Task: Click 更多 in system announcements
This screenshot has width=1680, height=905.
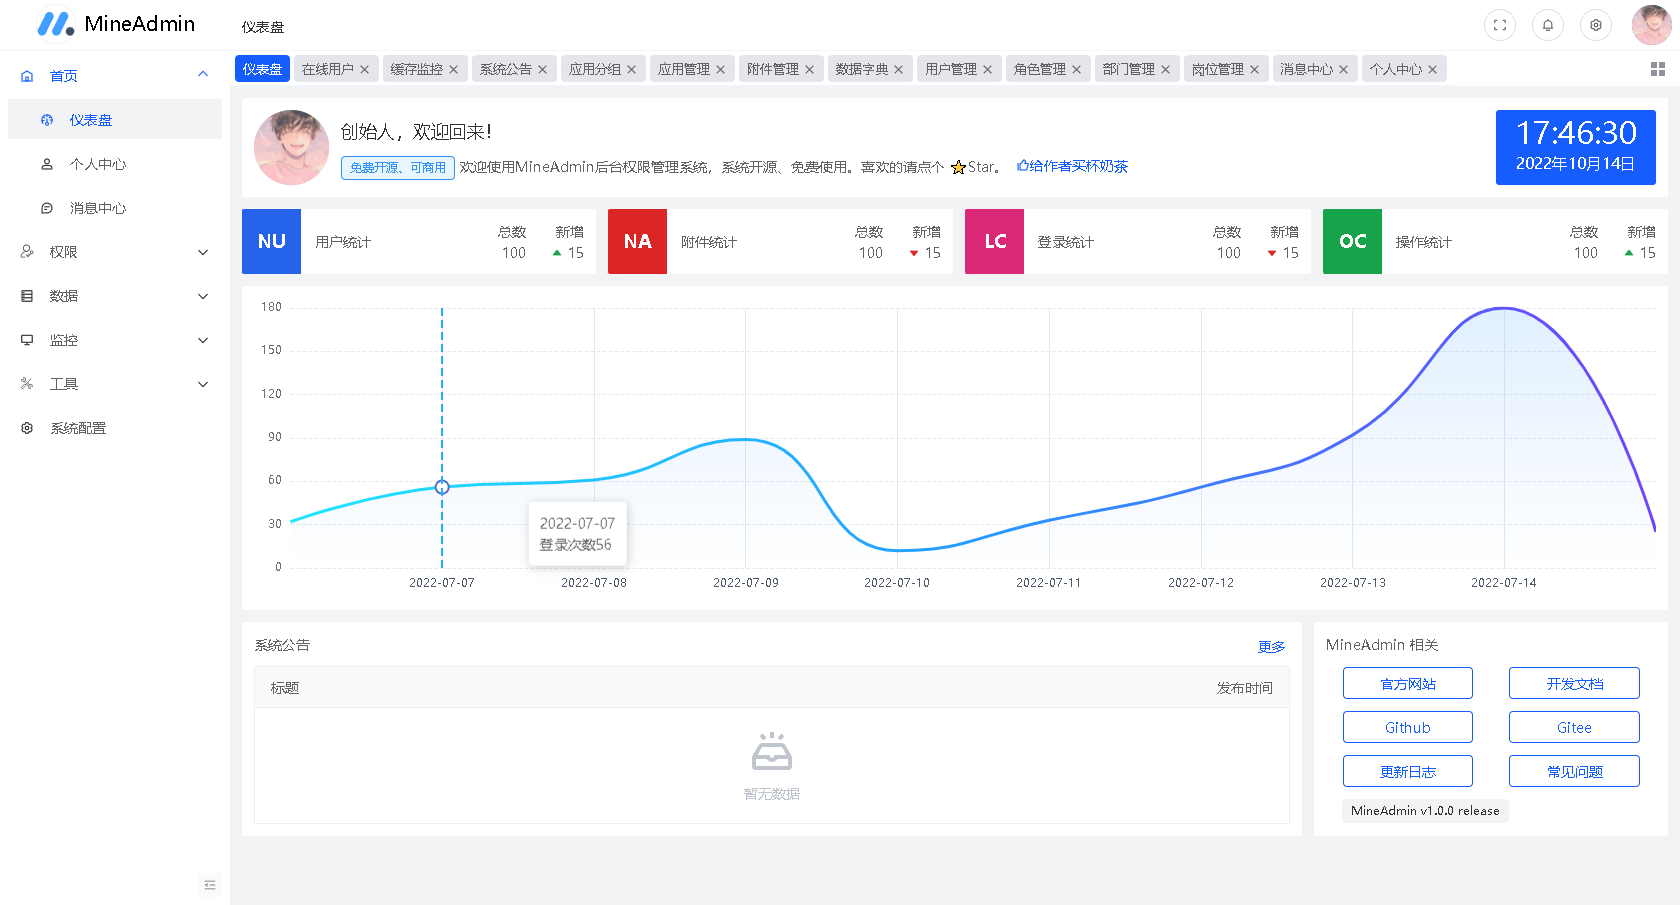Action: 1271,647
